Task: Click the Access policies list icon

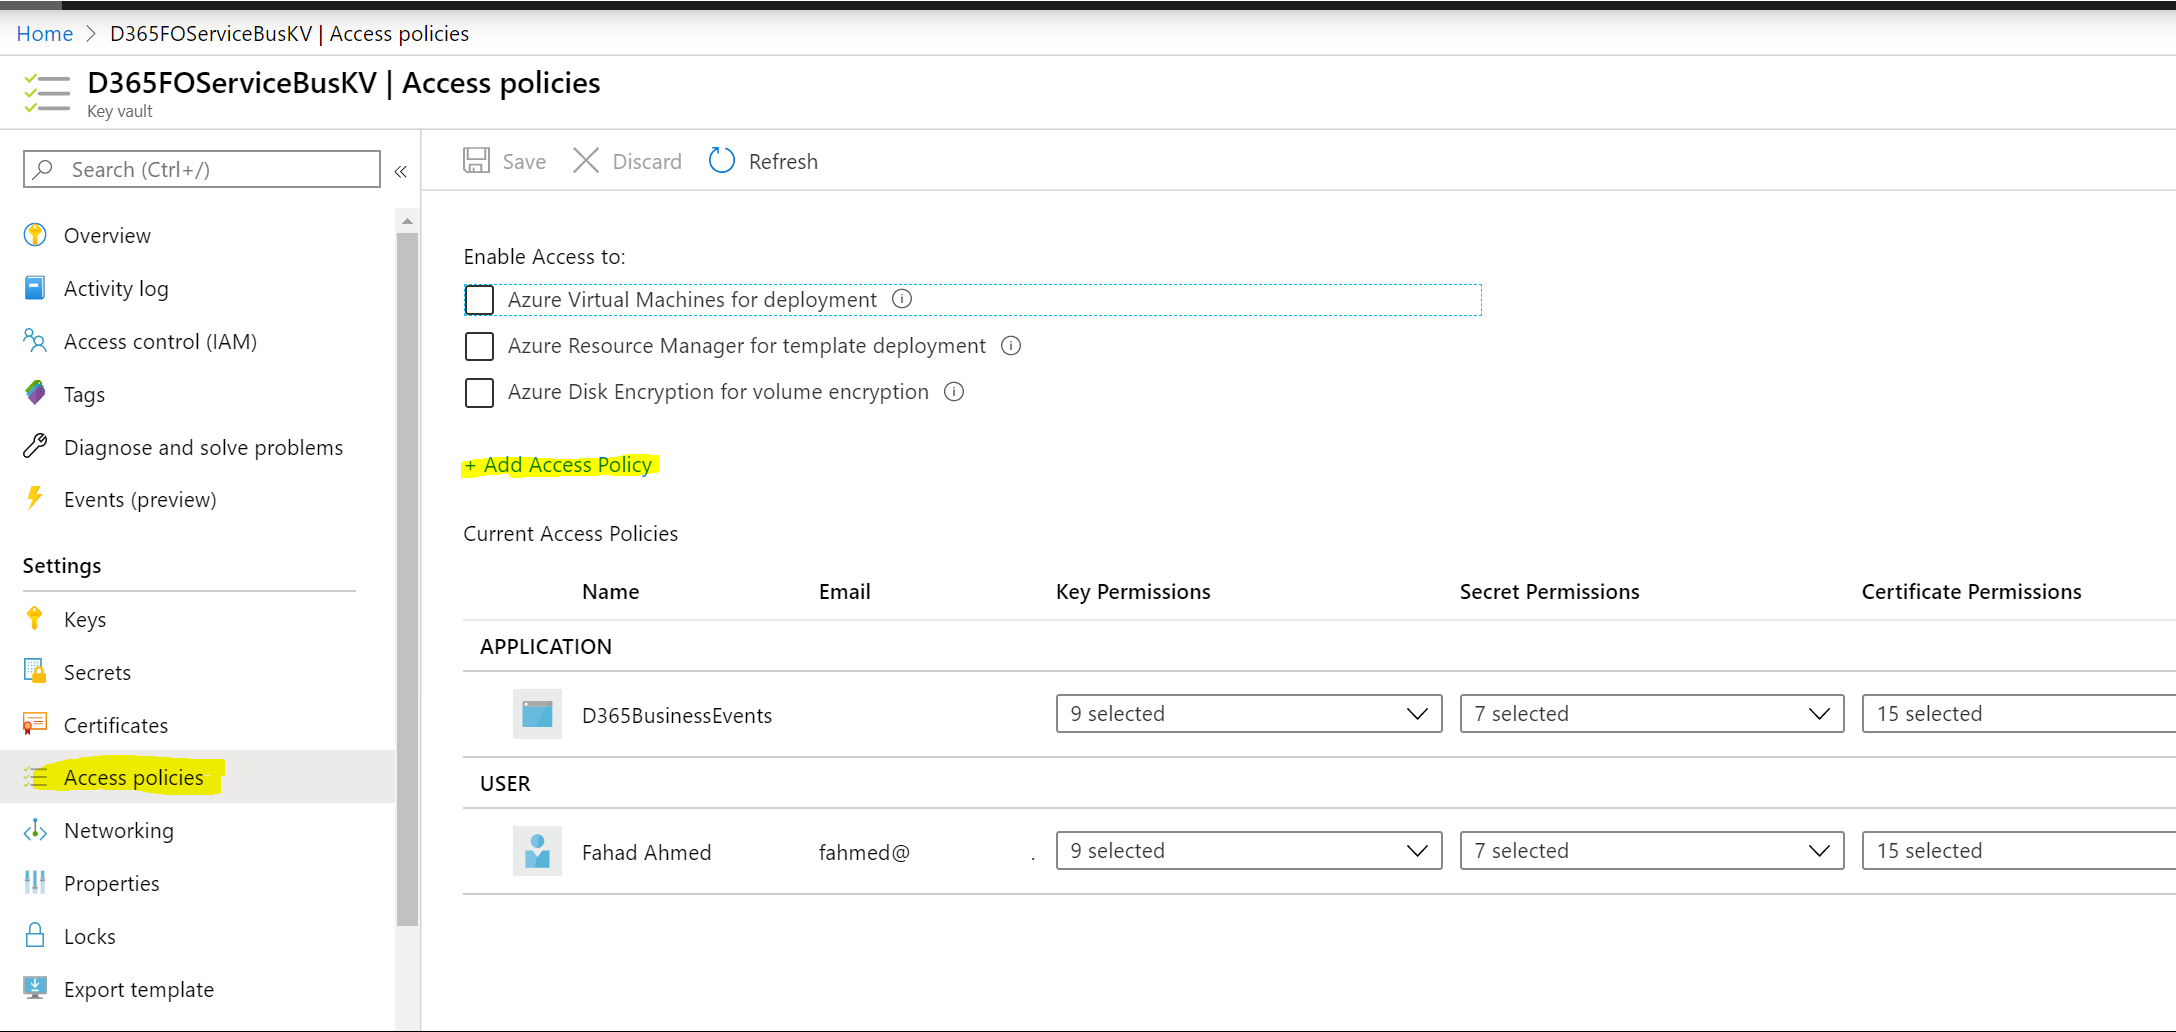Action: 35,777
